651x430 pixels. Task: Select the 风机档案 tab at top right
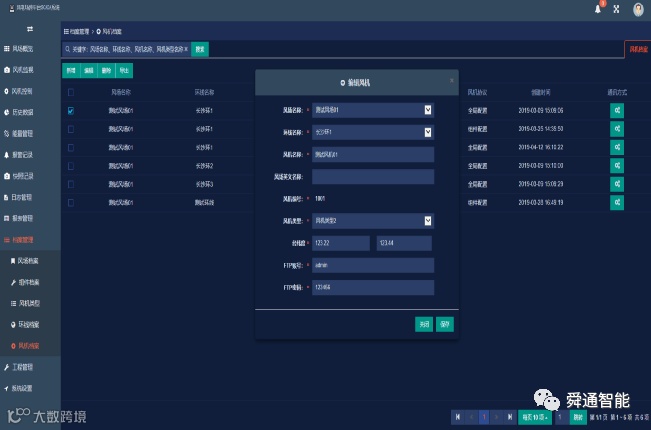(x=638, y=49)
